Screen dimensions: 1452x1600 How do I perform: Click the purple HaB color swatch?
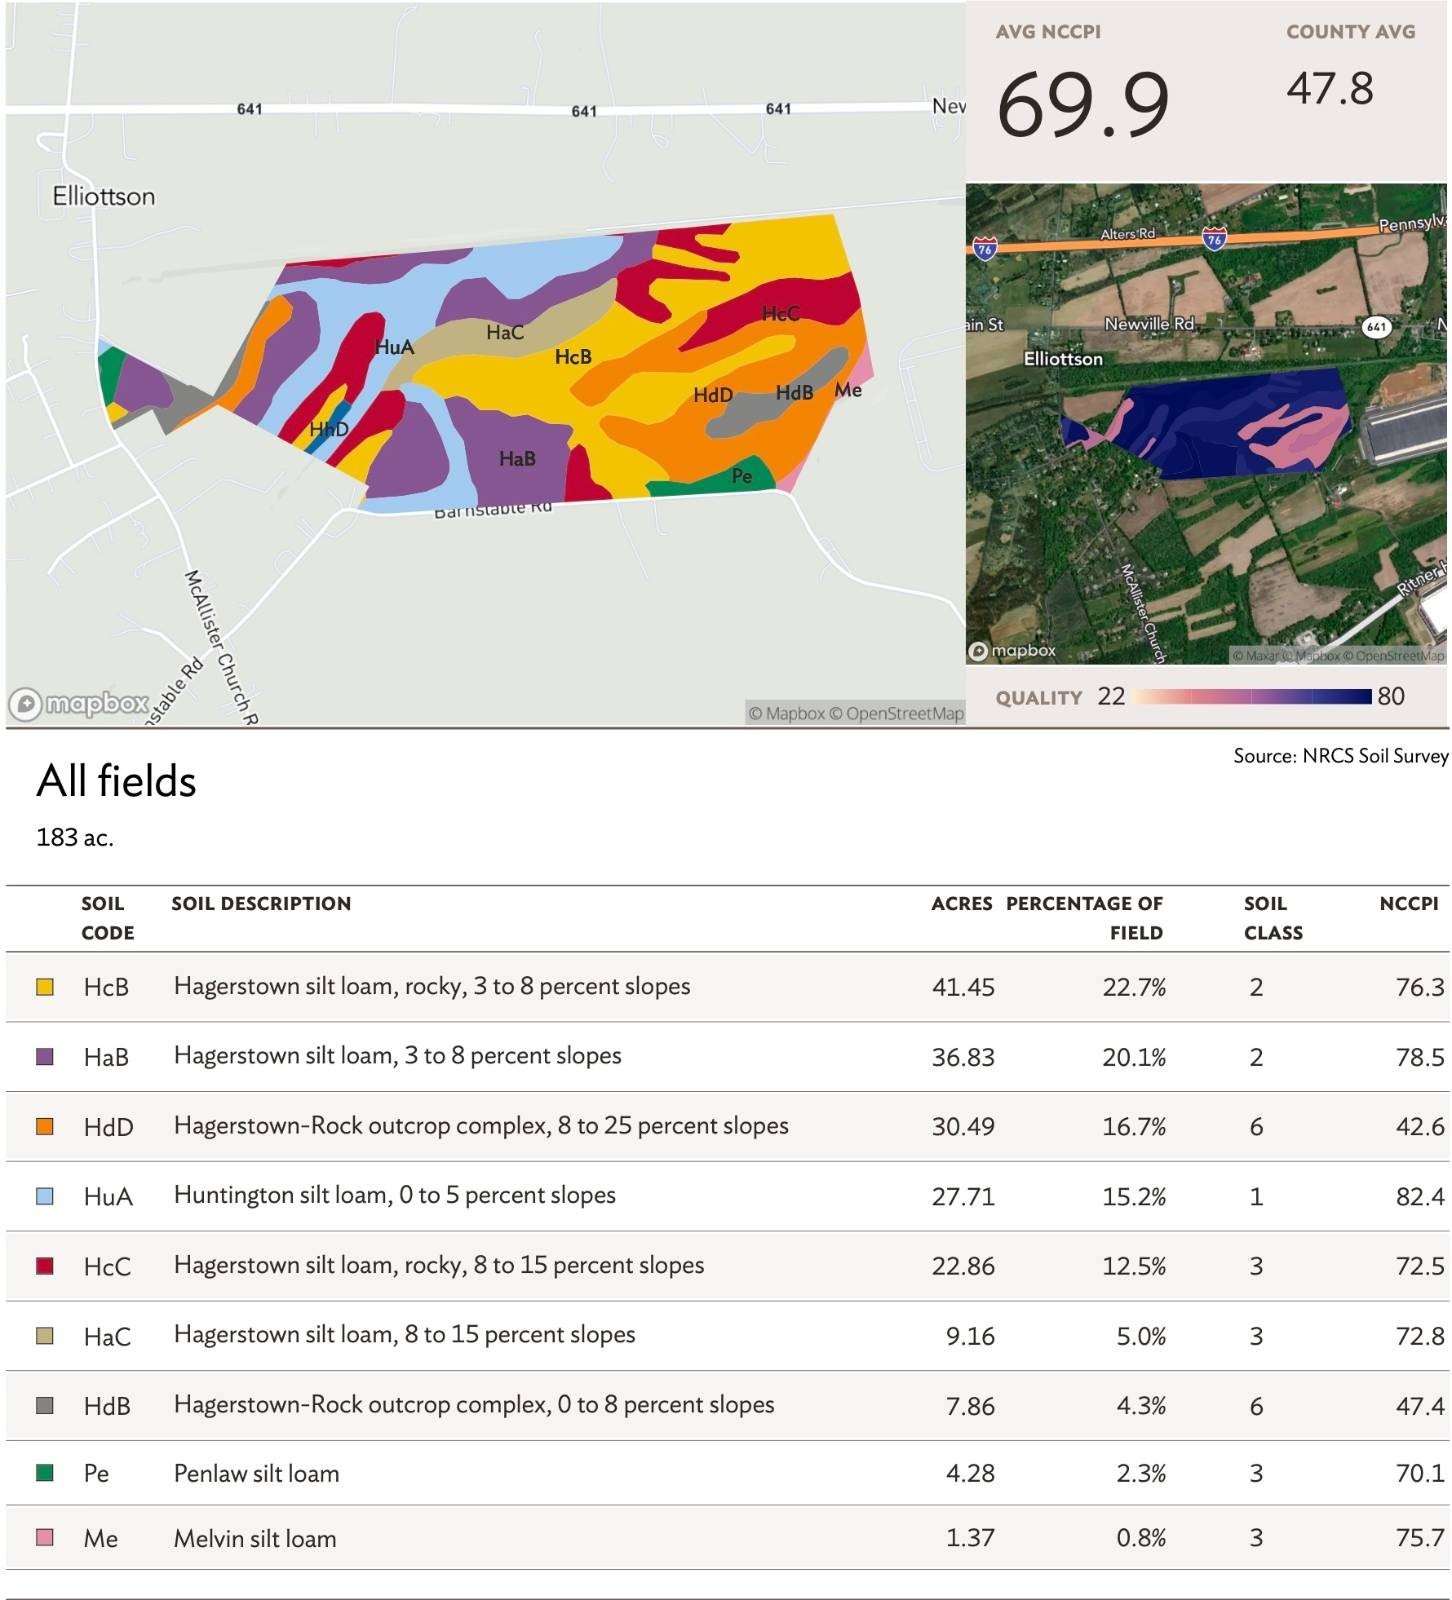45,1056
